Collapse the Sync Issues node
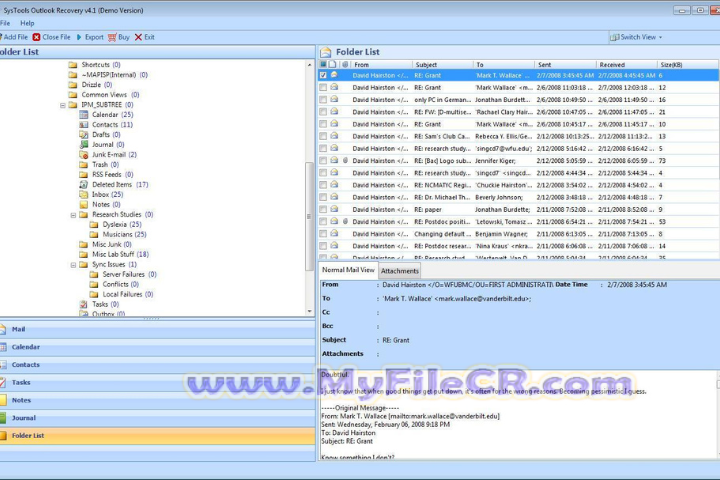The image size is (720, 480). pyautogui.click(x=73, y=265)
